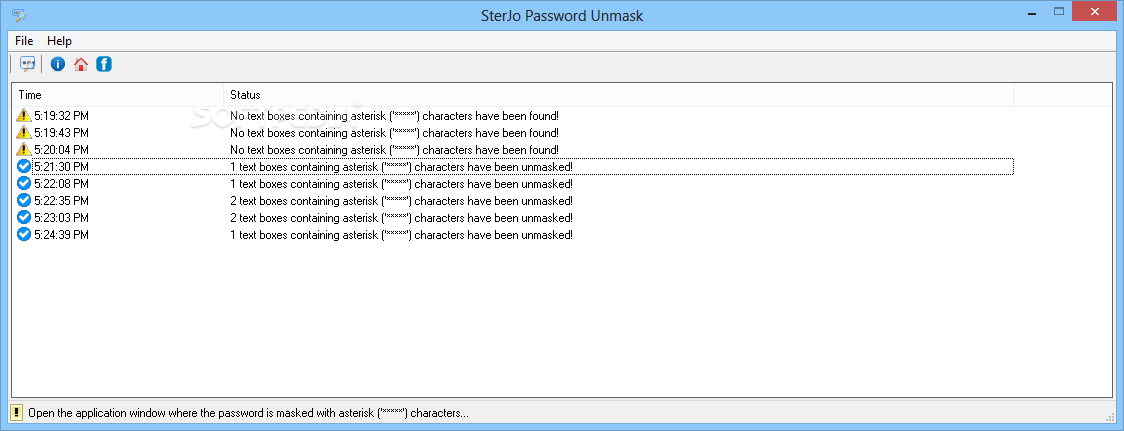Image resolution: width=1124 pixels, height=431 pixels.
Task: Open the File menu
Action: (24, 41)
